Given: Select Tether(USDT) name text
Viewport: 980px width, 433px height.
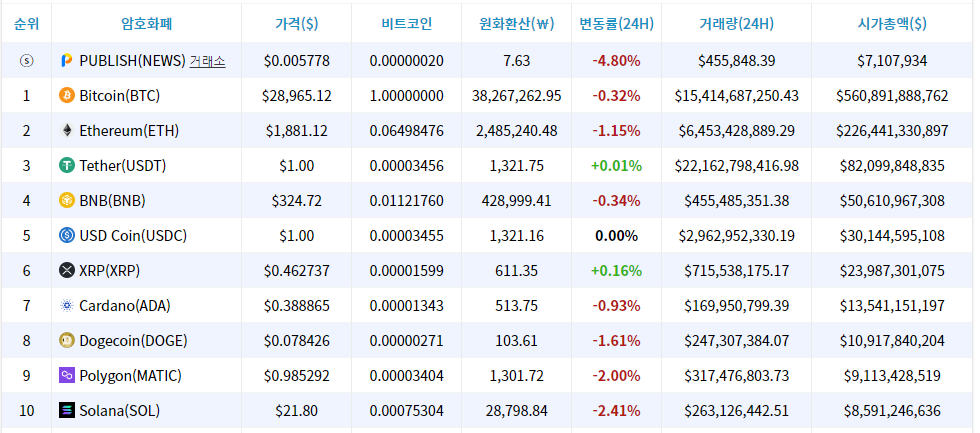Looking at the screenshot, I should coord(122,166).
